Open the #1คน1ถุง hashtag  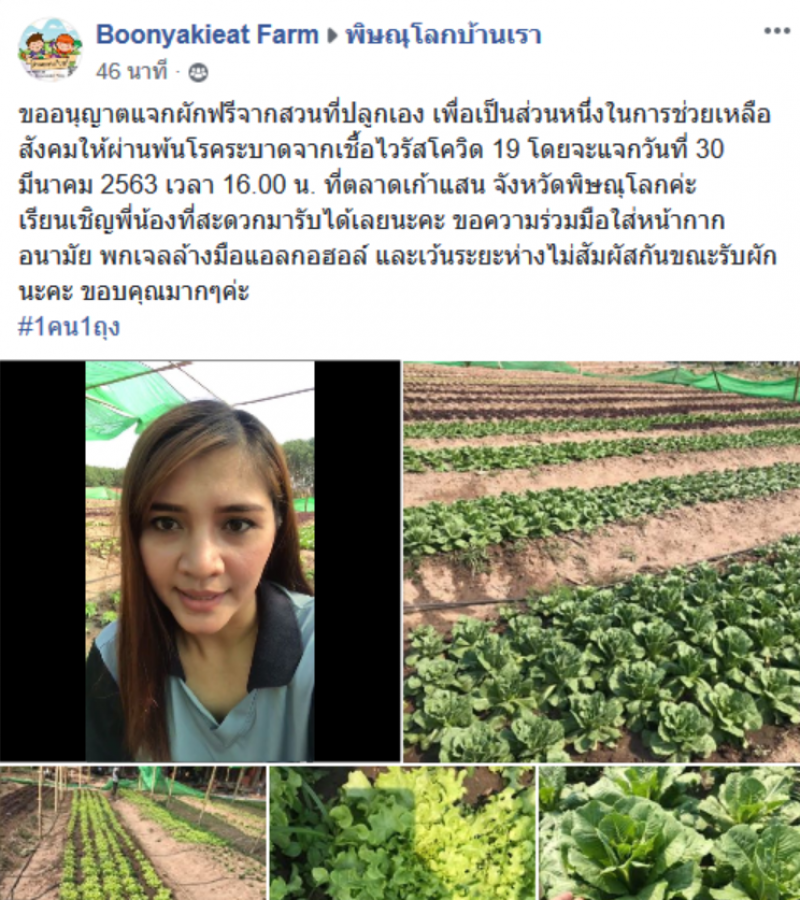point(69,327)
